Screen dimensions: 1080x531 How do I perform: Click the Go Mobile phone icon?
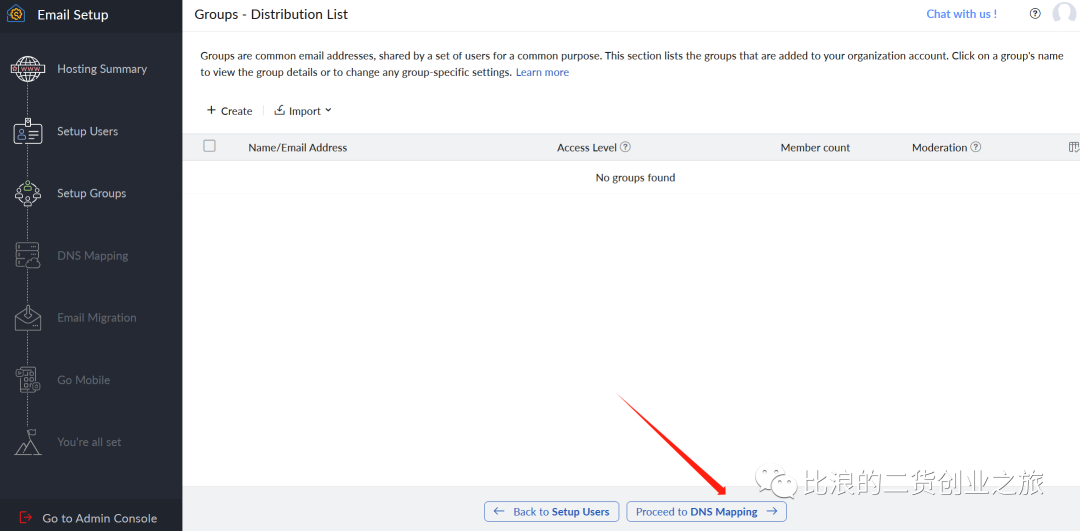(x=27, y=380)
